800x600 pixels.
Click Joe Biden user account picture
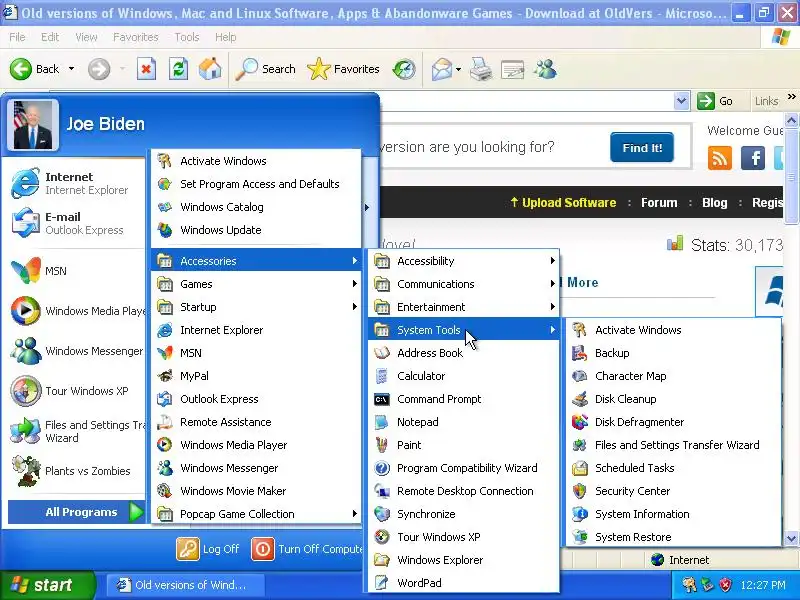[33, 125]
